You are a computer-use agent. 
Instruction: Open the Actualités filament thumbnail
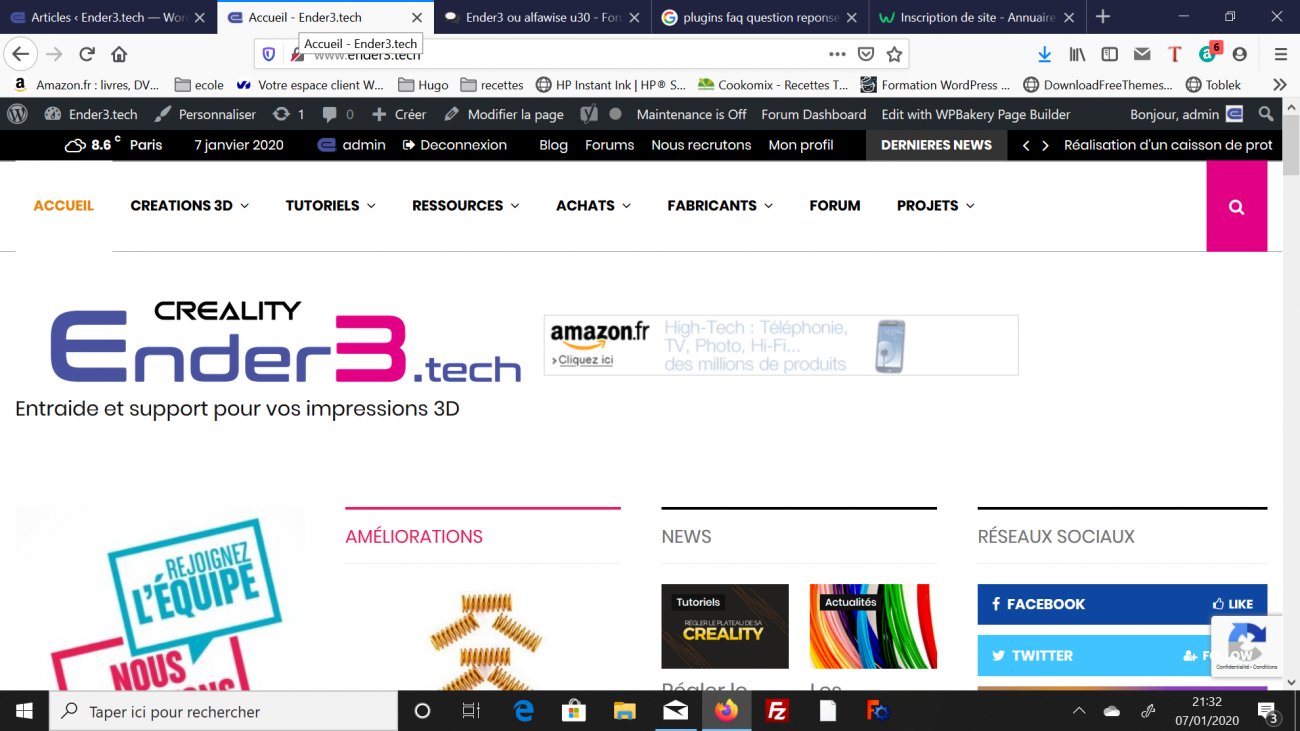(873, 626)
